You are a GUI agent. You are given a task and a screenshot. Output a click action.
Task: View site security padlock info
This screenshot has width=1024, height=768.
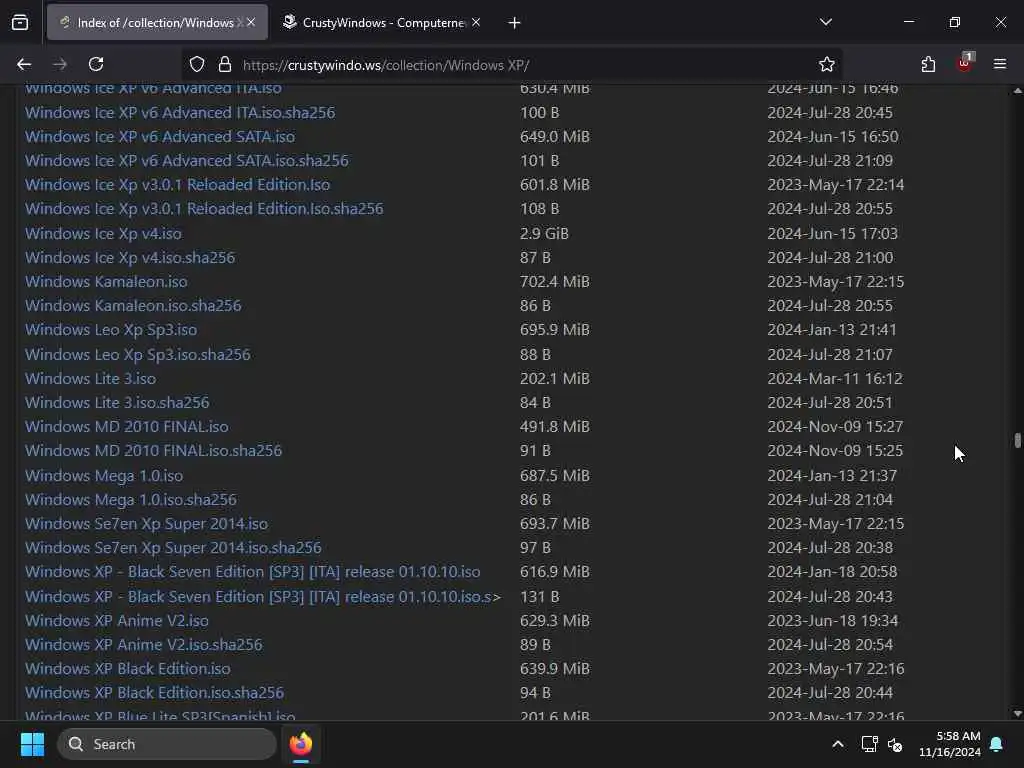pyautogui.click(x=225, y=64)
